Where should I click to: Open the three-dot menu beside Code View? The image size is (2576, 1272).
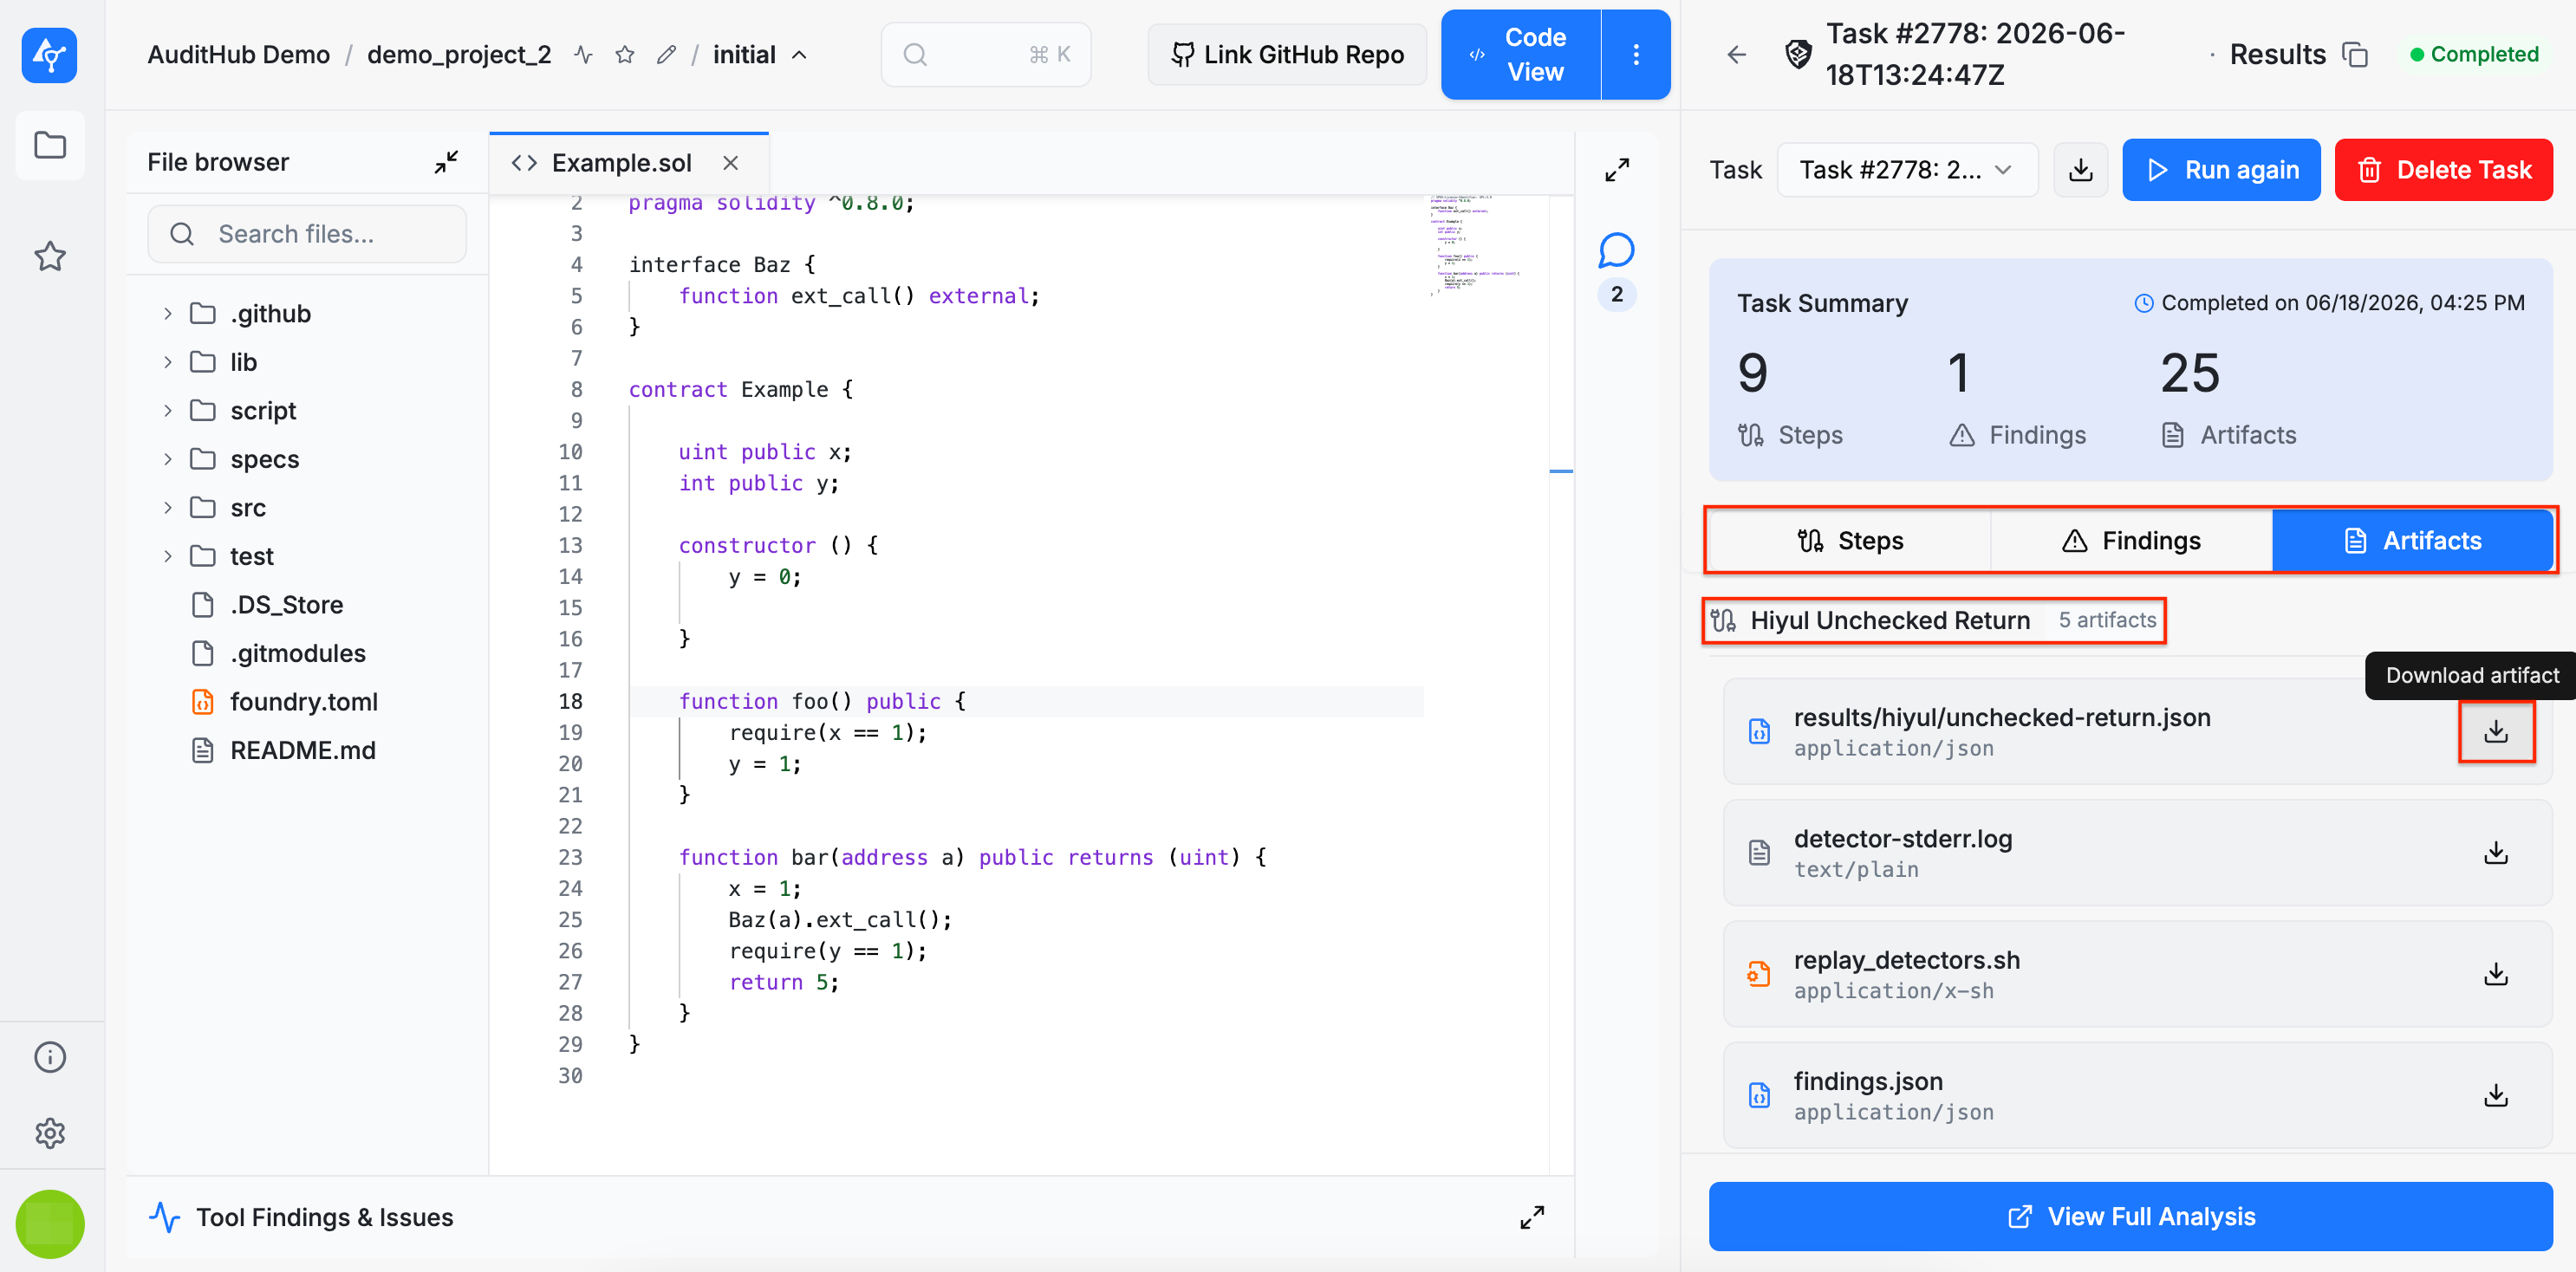pos(1636,55)
